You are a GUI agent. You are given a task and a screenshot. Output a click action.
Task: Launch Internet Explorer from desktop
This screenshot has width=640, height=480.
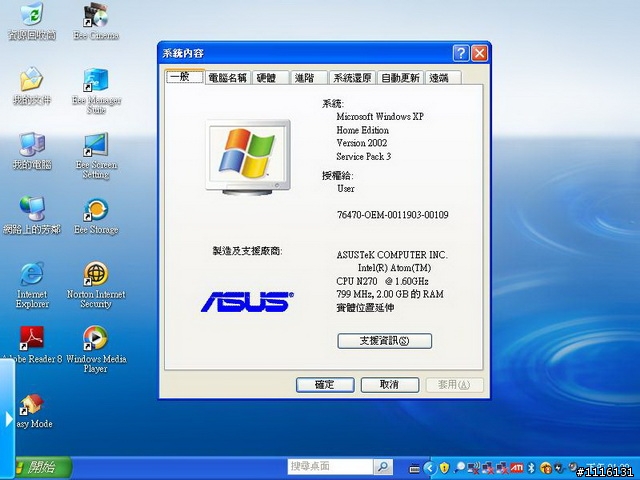coord(32,285)
